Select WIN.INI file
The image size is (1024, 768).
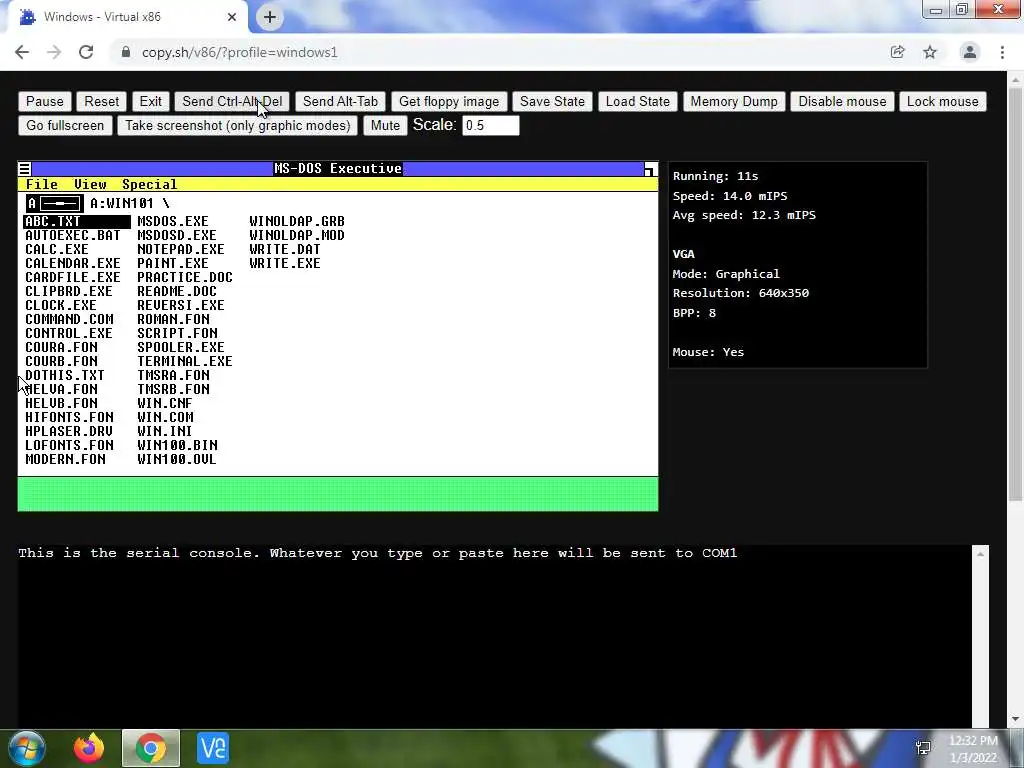click(x=165, y=432)
